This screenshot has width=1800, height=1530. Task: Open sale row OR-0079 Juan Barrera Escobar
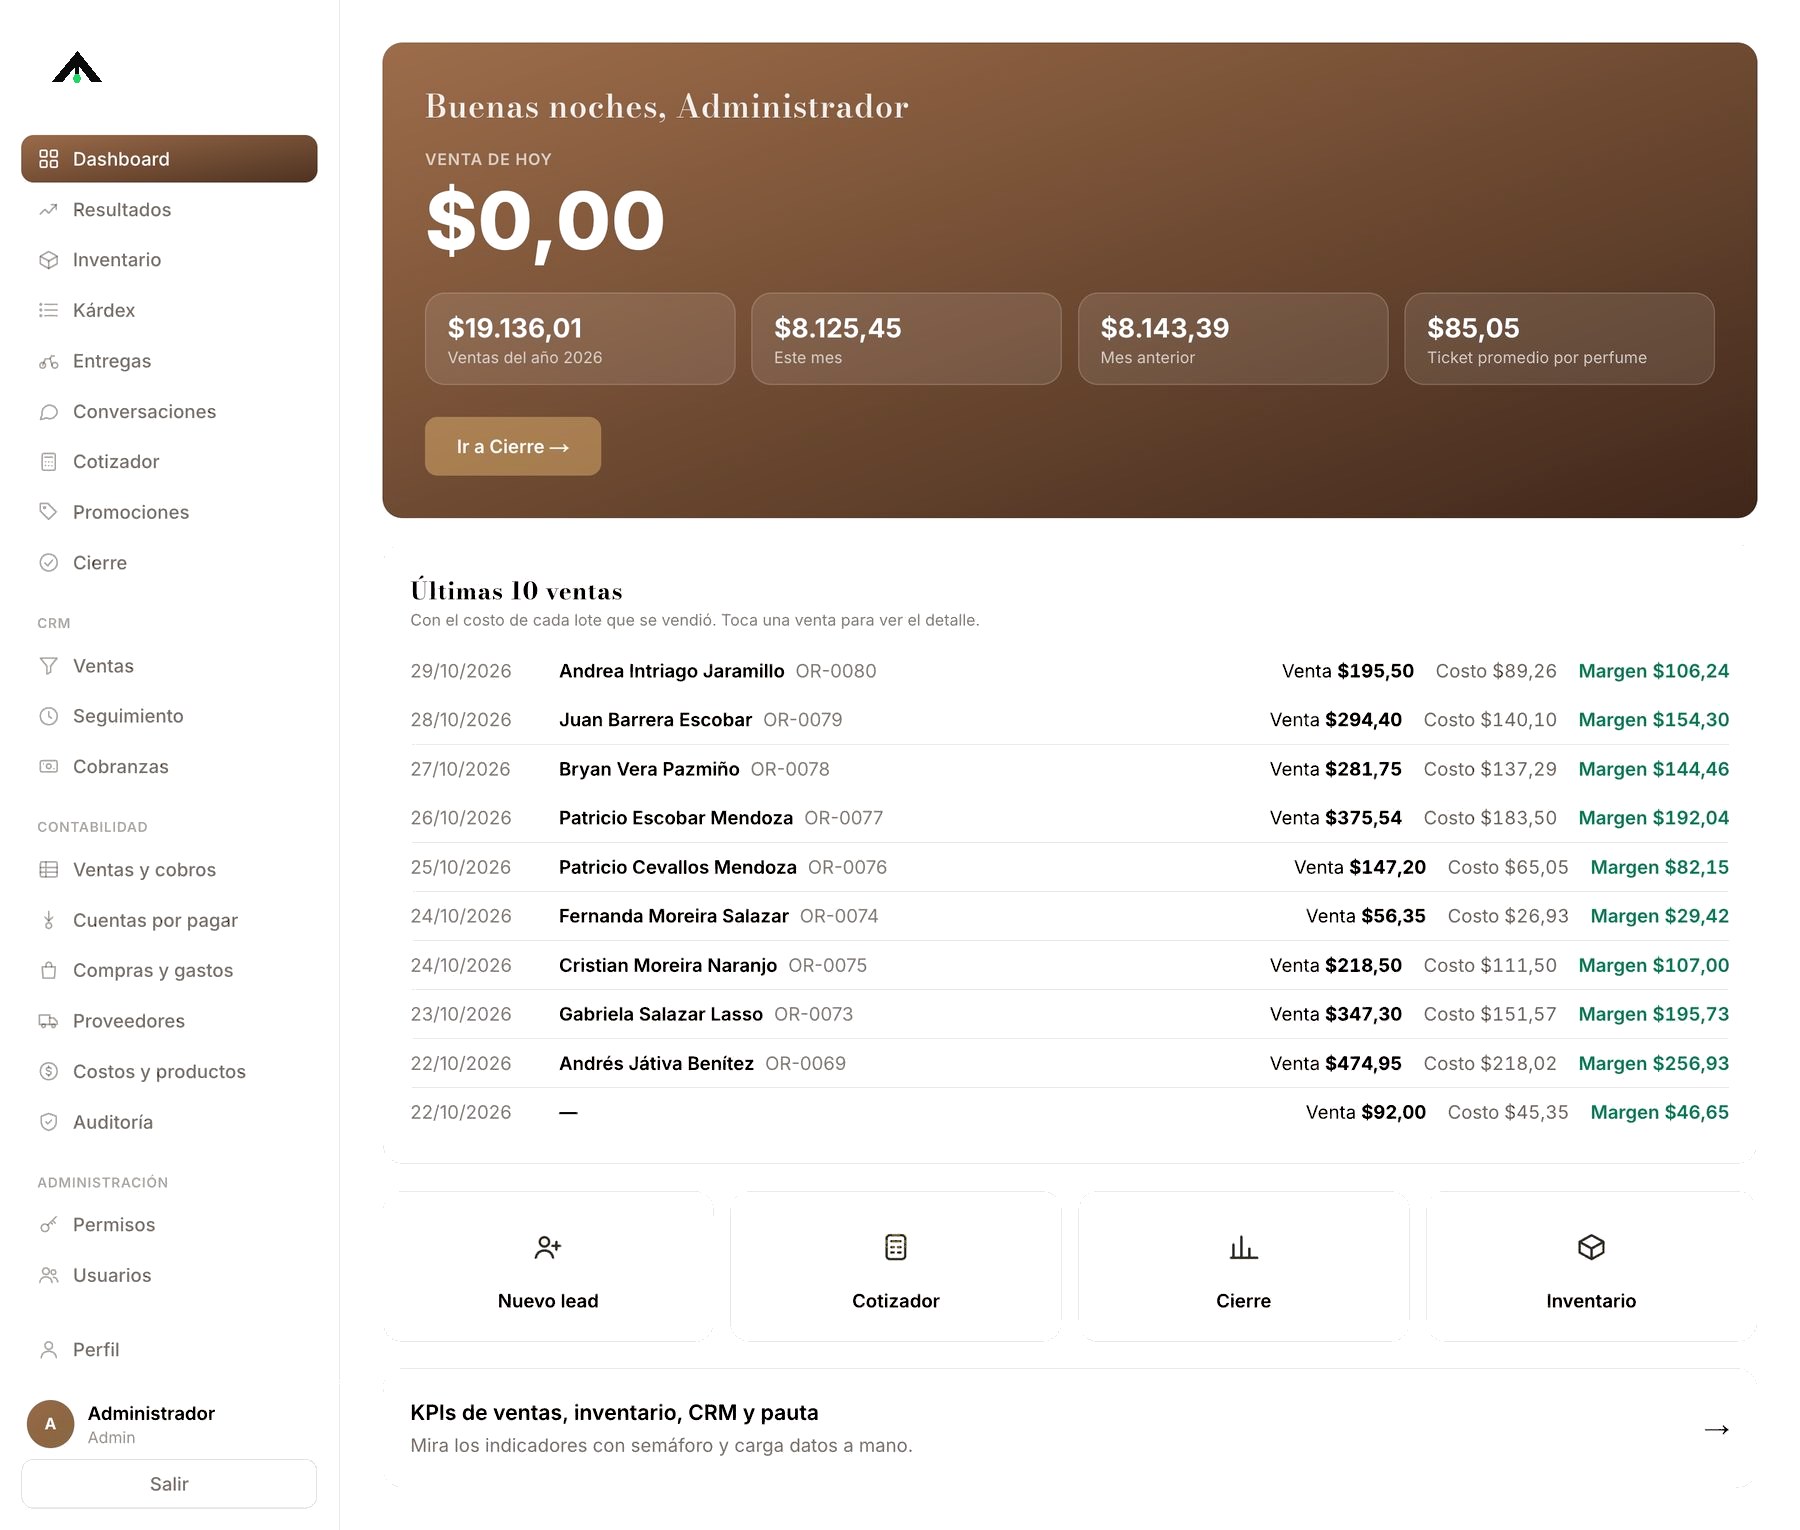pos(1069,720)
